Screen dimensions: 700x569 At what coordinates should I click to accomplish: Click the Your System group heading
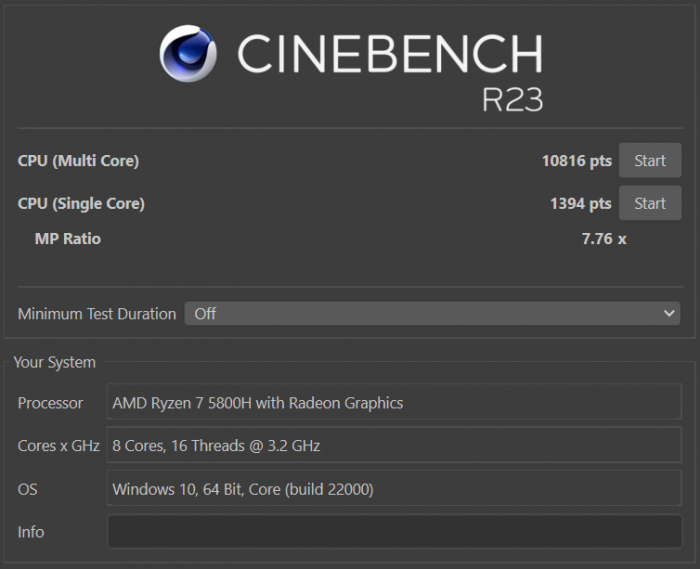pos(54,362)
